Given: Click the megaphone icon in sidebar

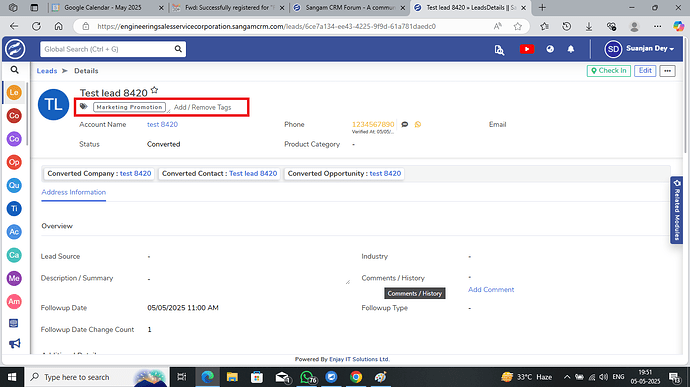Looking at the screenshot, I should click(15, 343).
